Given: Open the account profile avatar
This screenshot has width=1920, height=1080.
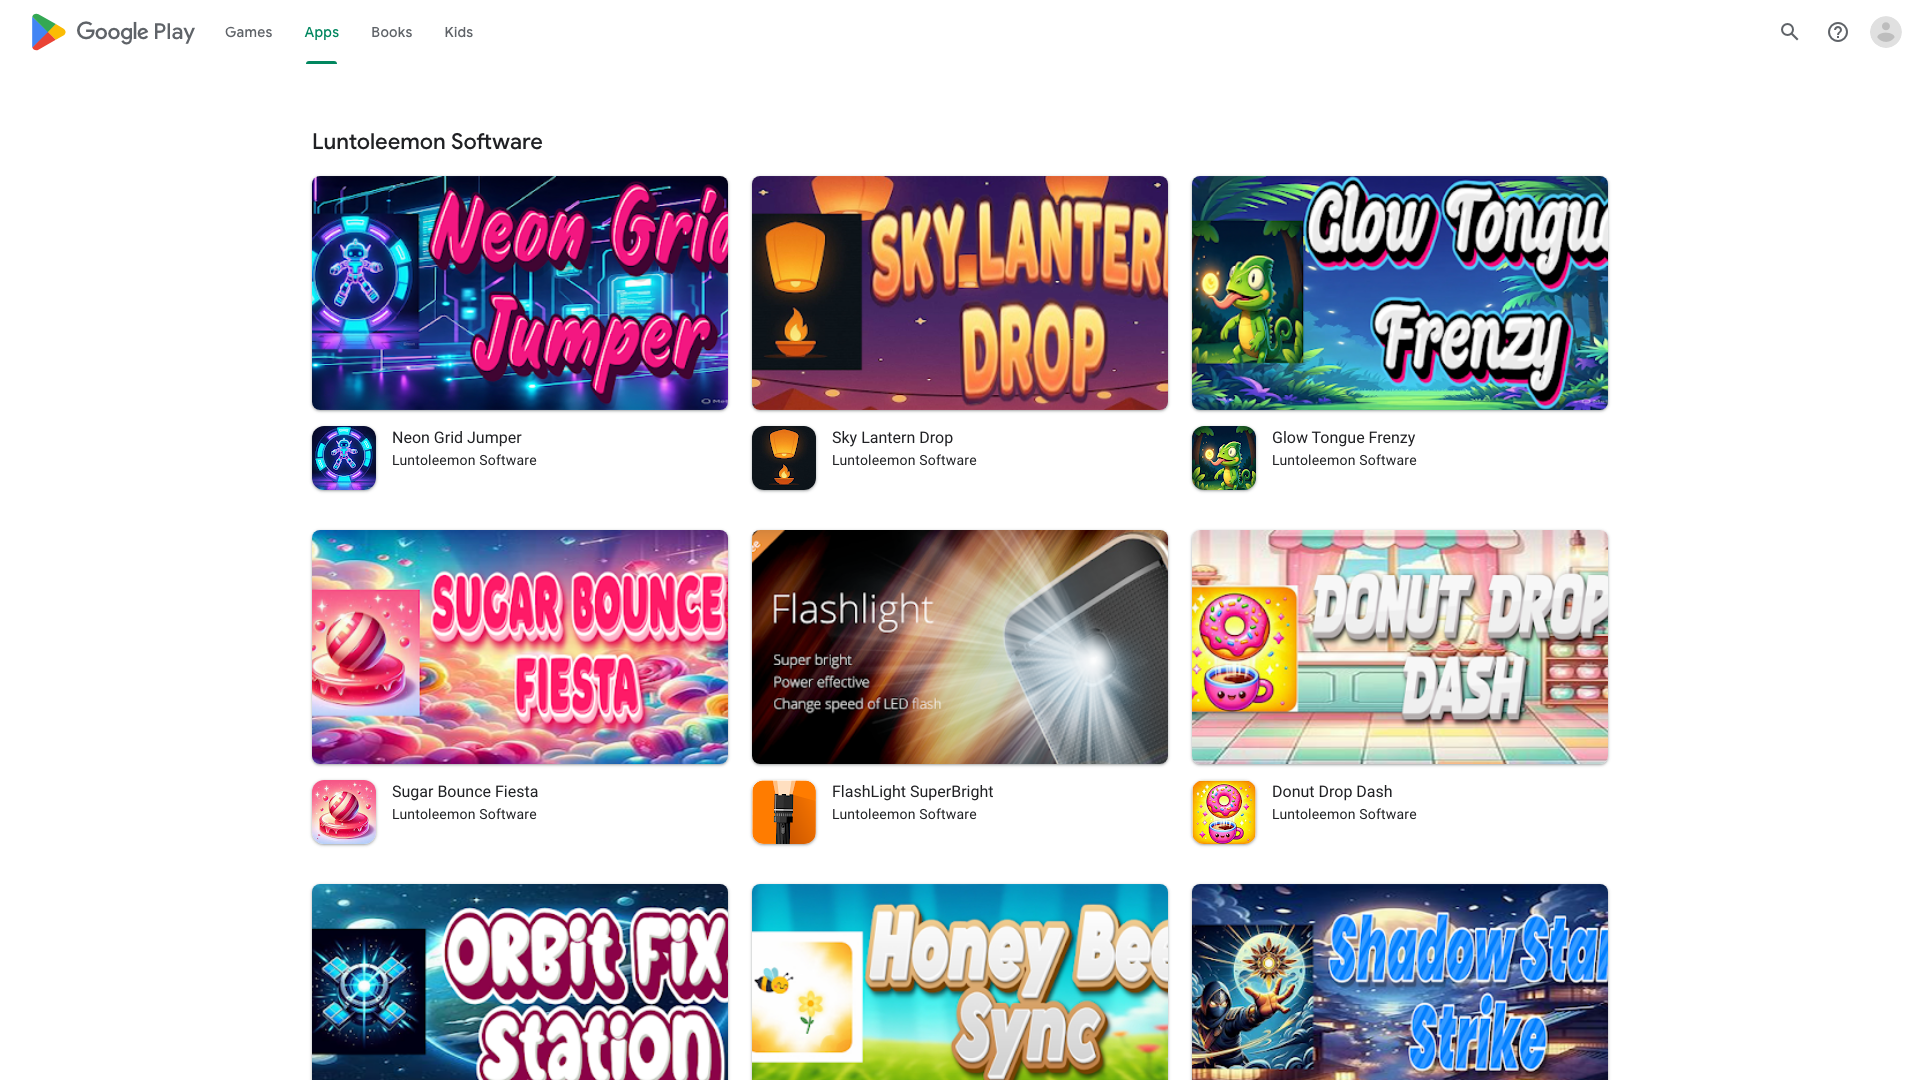Looking at the screenshot, I should coord(1886,32).
